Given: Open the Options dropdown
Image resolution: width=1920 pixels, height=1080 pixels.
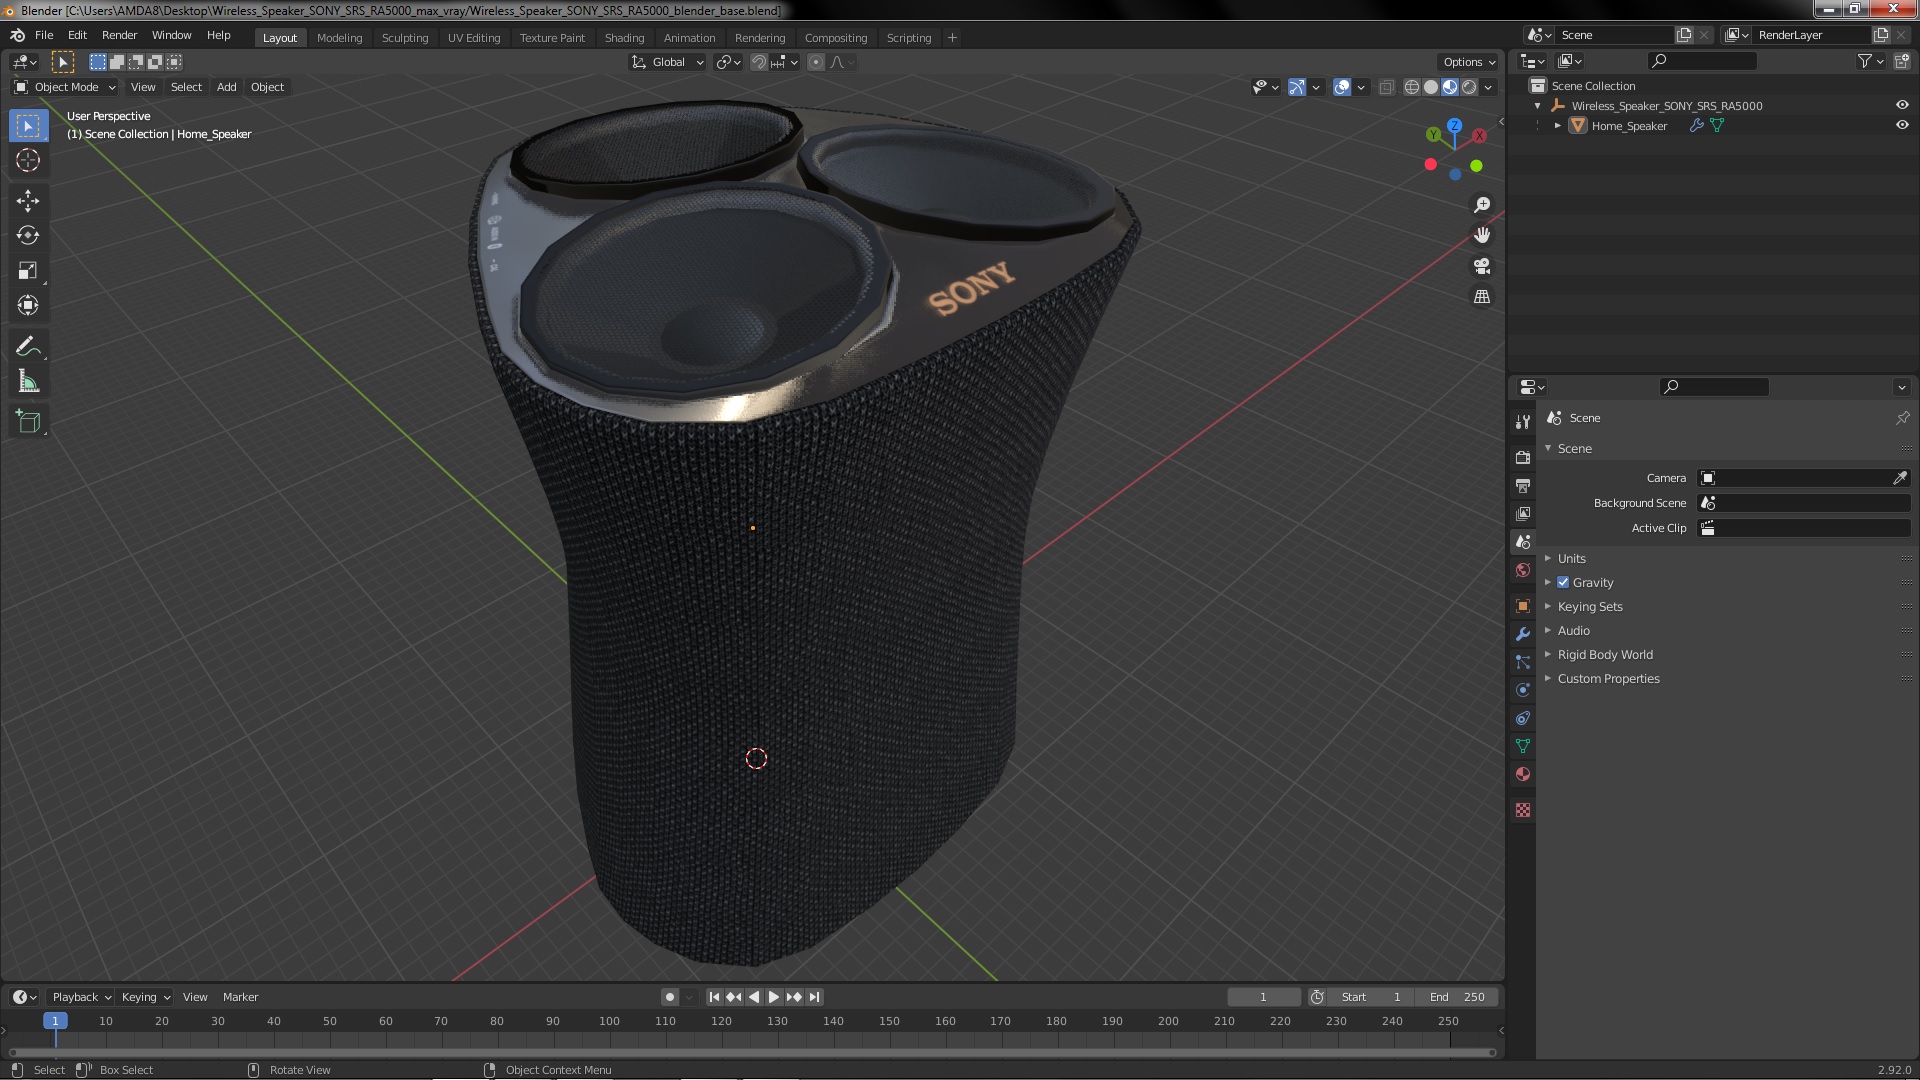Looking at the screenshot, I should coord(1469,62).
